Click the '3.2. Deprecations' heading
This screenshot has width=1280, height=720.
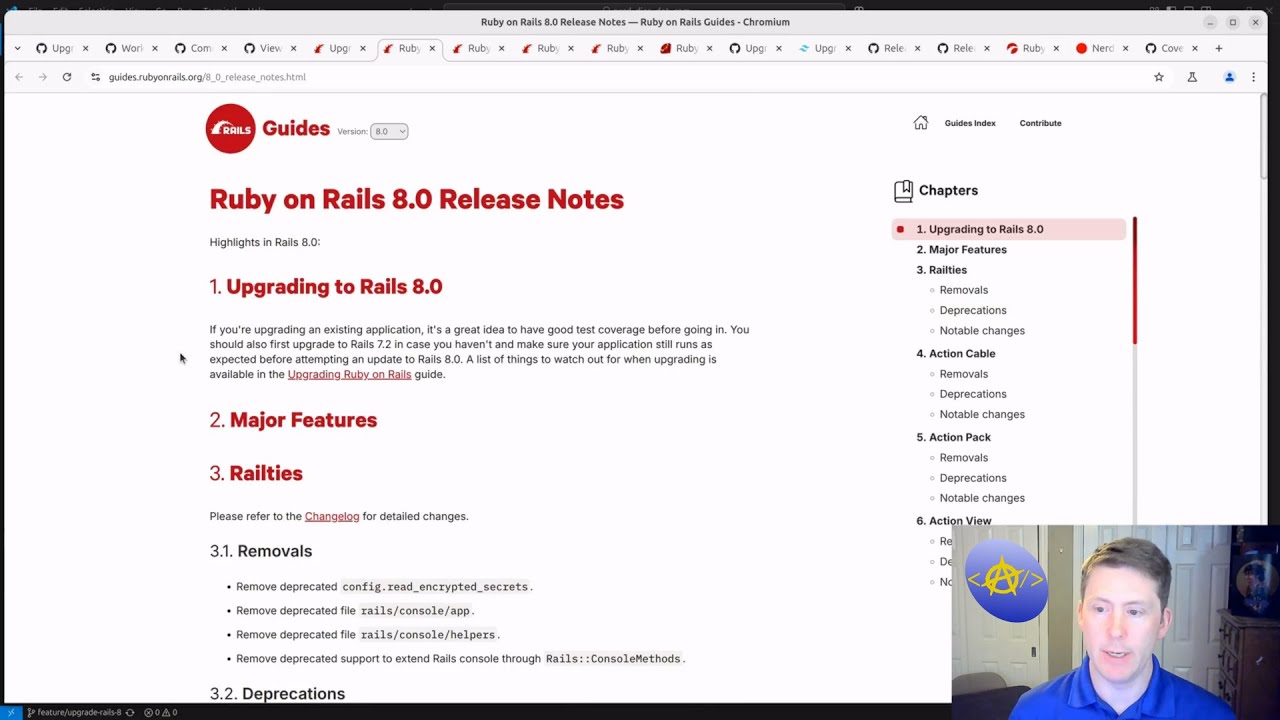pyautogui.click(x=277, y=694)
